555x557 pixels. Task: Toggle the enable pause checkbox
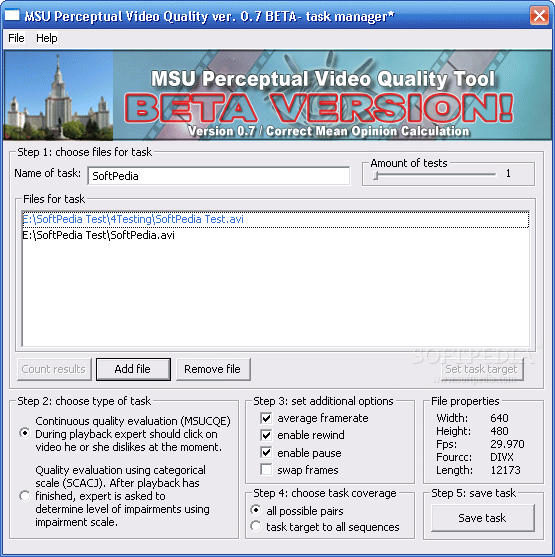(x=266, y=452)
